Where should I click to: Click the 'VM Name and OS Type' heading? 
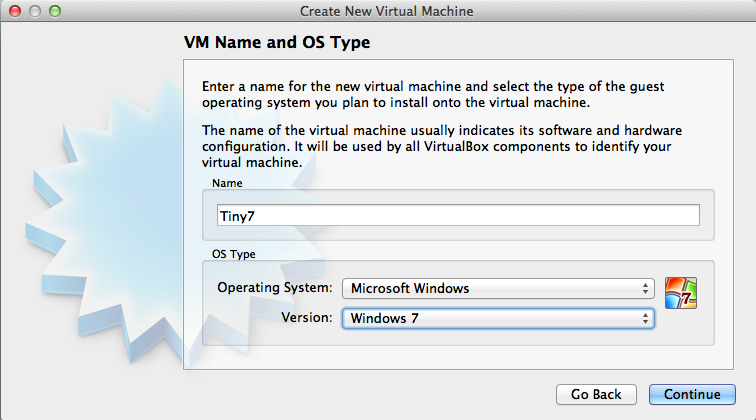[277, 42]
